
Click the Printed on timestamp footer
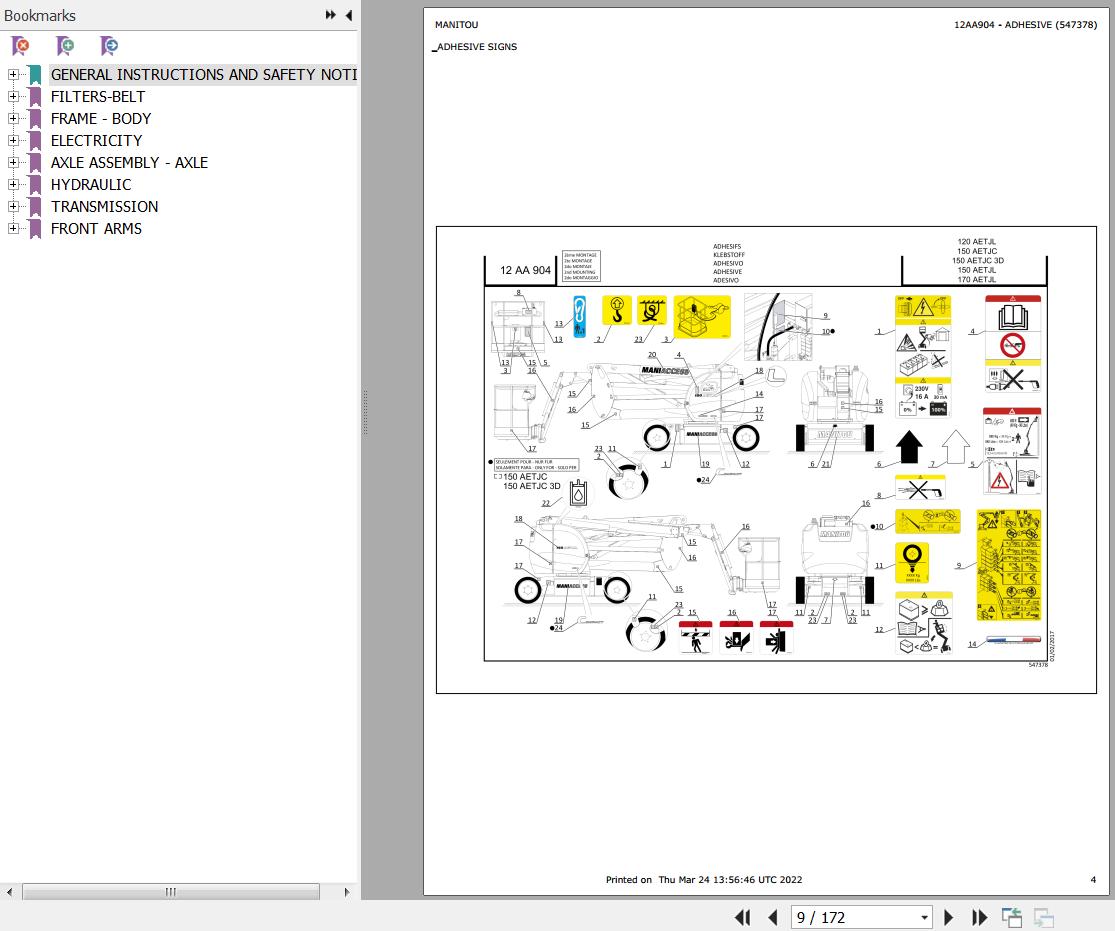pos(704,880)
